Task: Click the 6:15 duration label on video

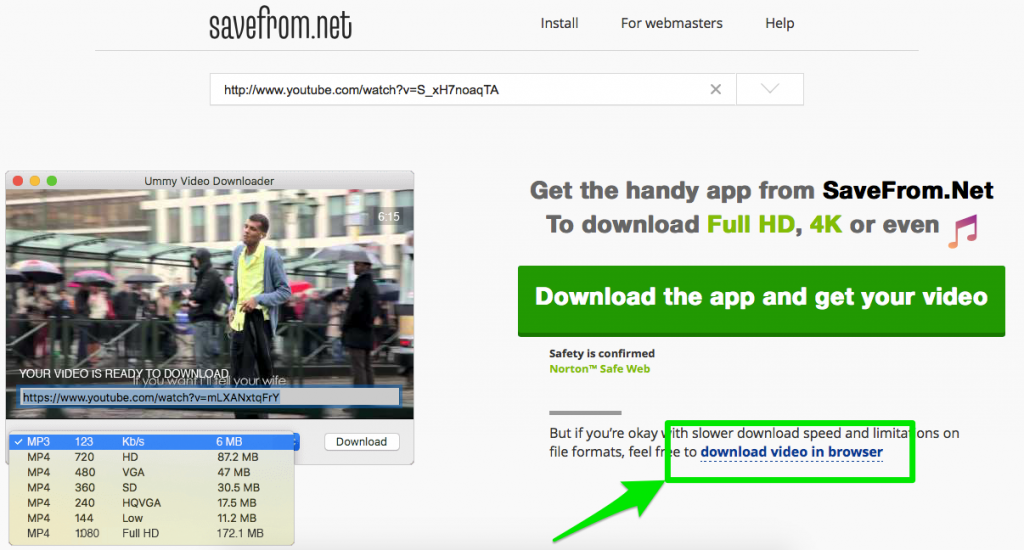Action: tap(389, 217)
